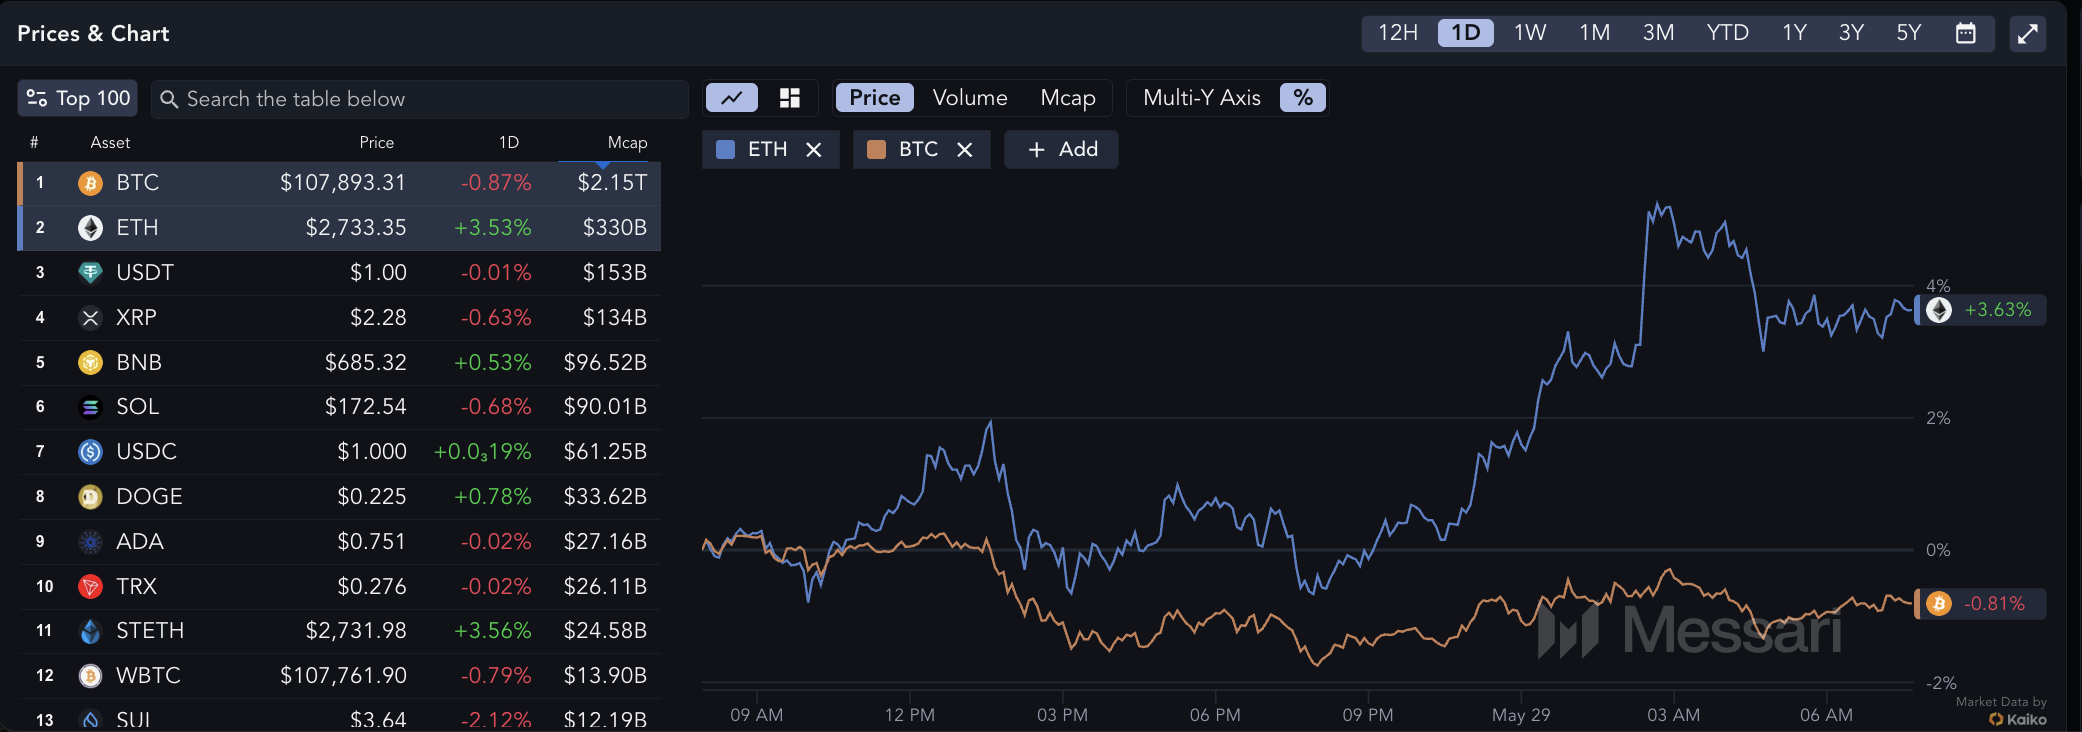Click the blue ETH color swatch

coord(726,149)
